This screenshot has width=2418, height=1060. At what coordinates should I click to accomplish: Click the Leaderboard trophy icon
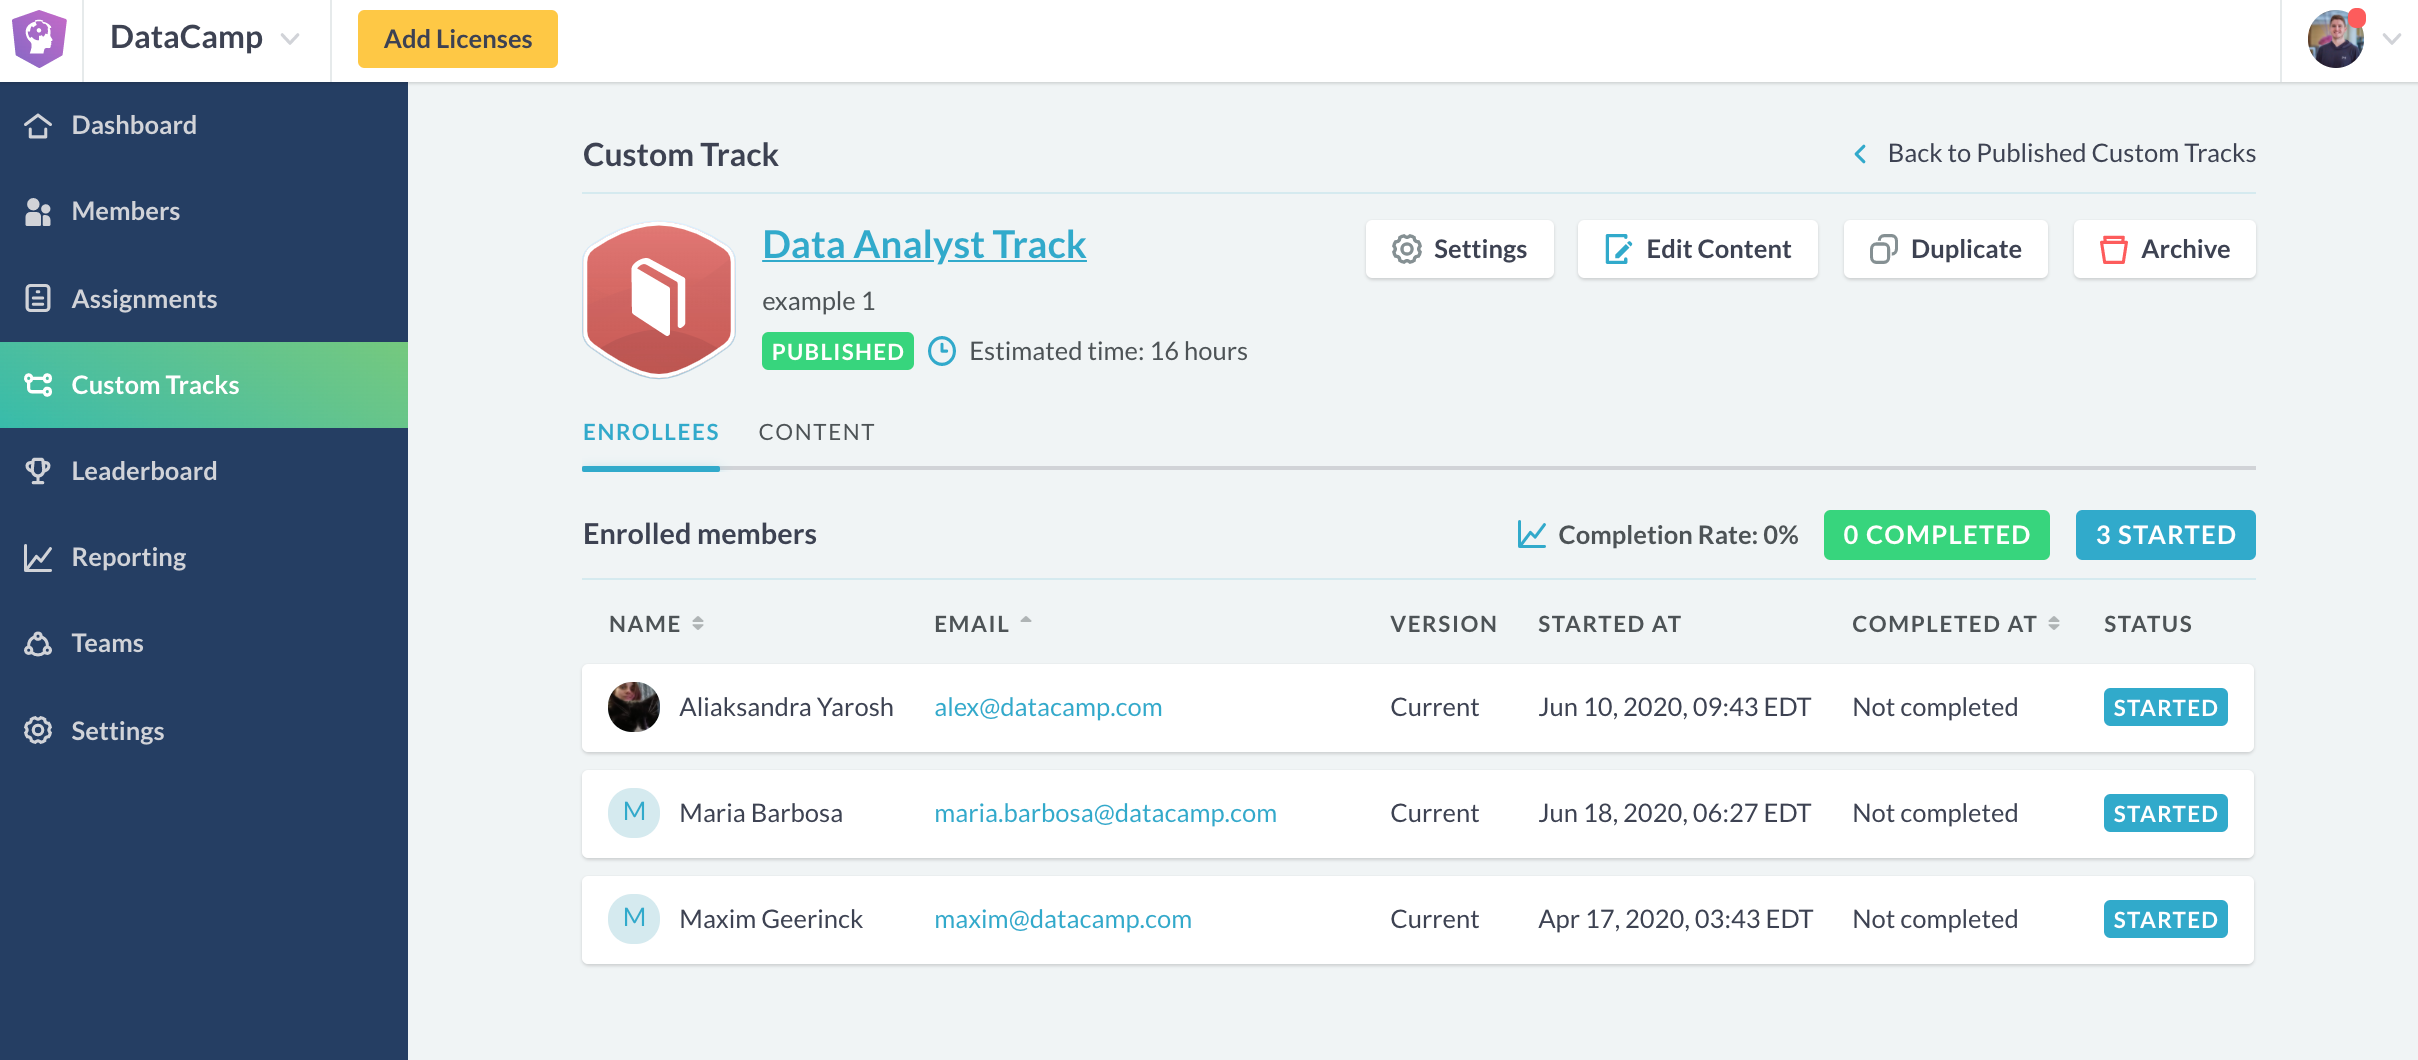(x=38, y=471)
